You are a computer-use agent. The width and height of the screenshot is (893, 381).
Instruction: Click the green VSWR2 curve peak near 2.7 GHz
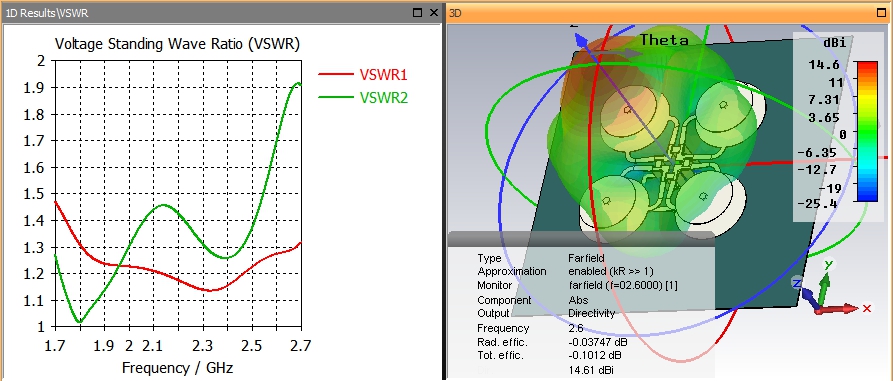click(x=297, y=84)
